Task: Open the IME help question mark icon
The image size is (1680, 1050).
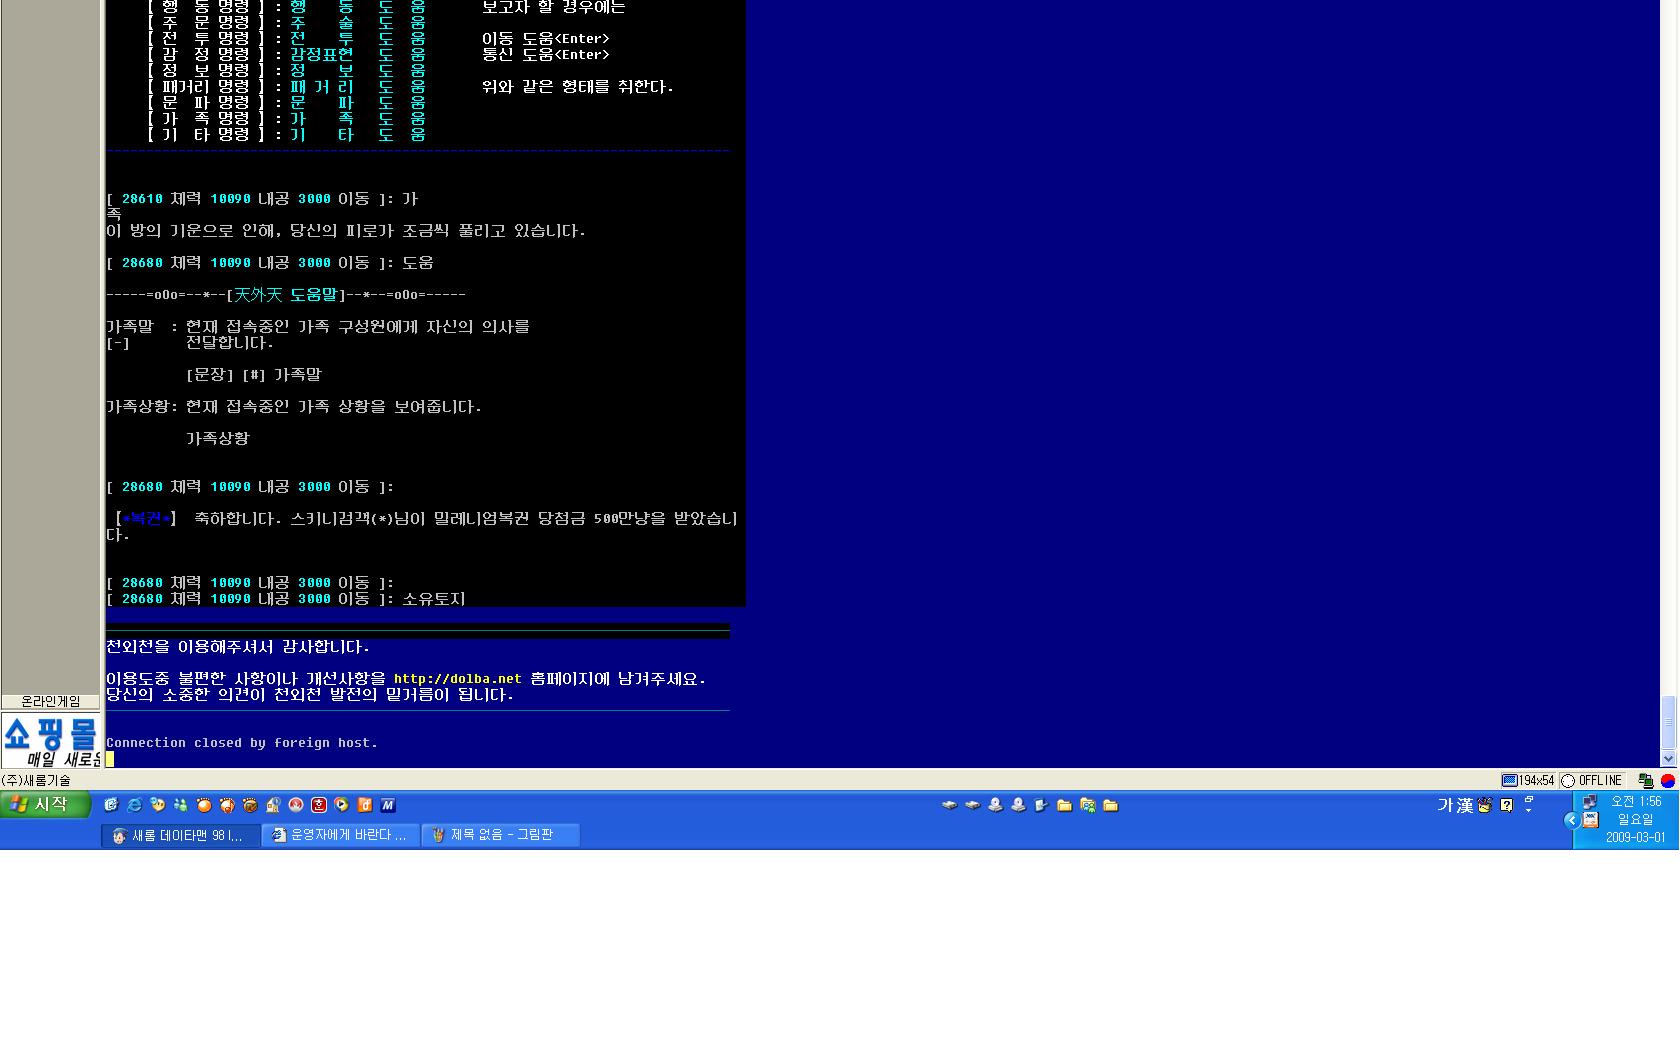Action: 1507,806
